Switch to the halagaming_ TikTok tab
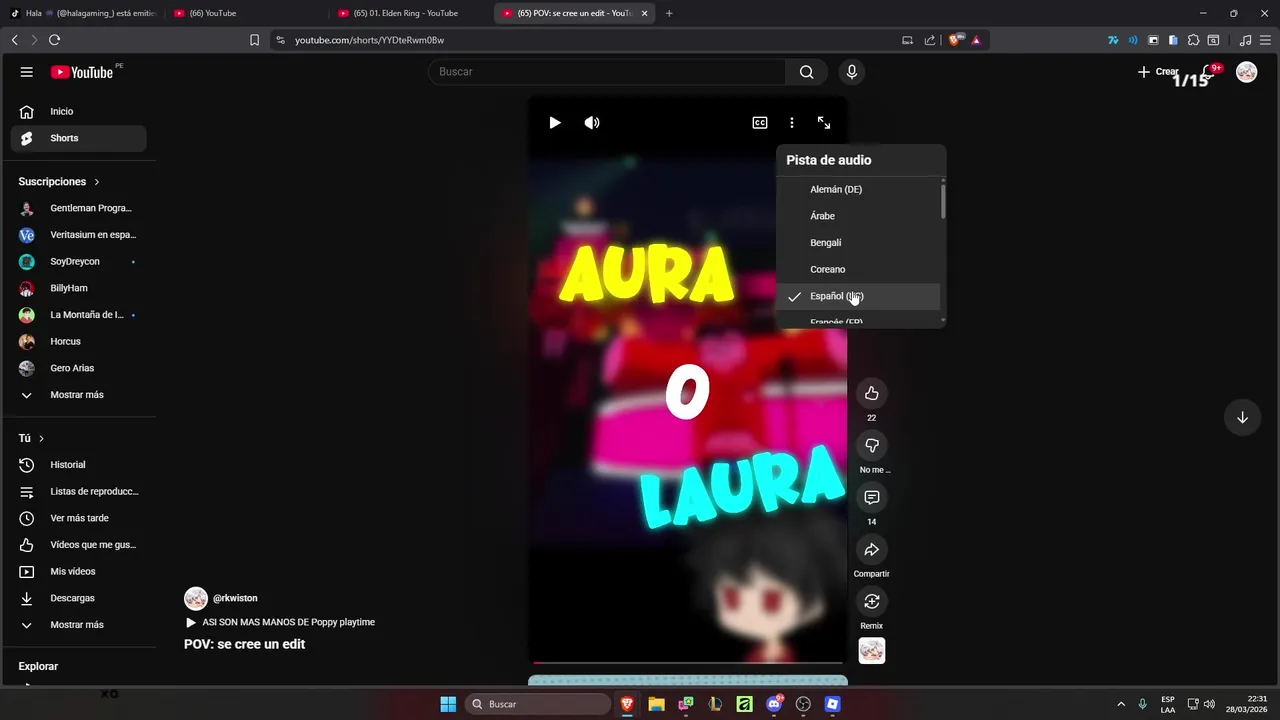This screenshot has height=720, width=1280. point(84,13)
